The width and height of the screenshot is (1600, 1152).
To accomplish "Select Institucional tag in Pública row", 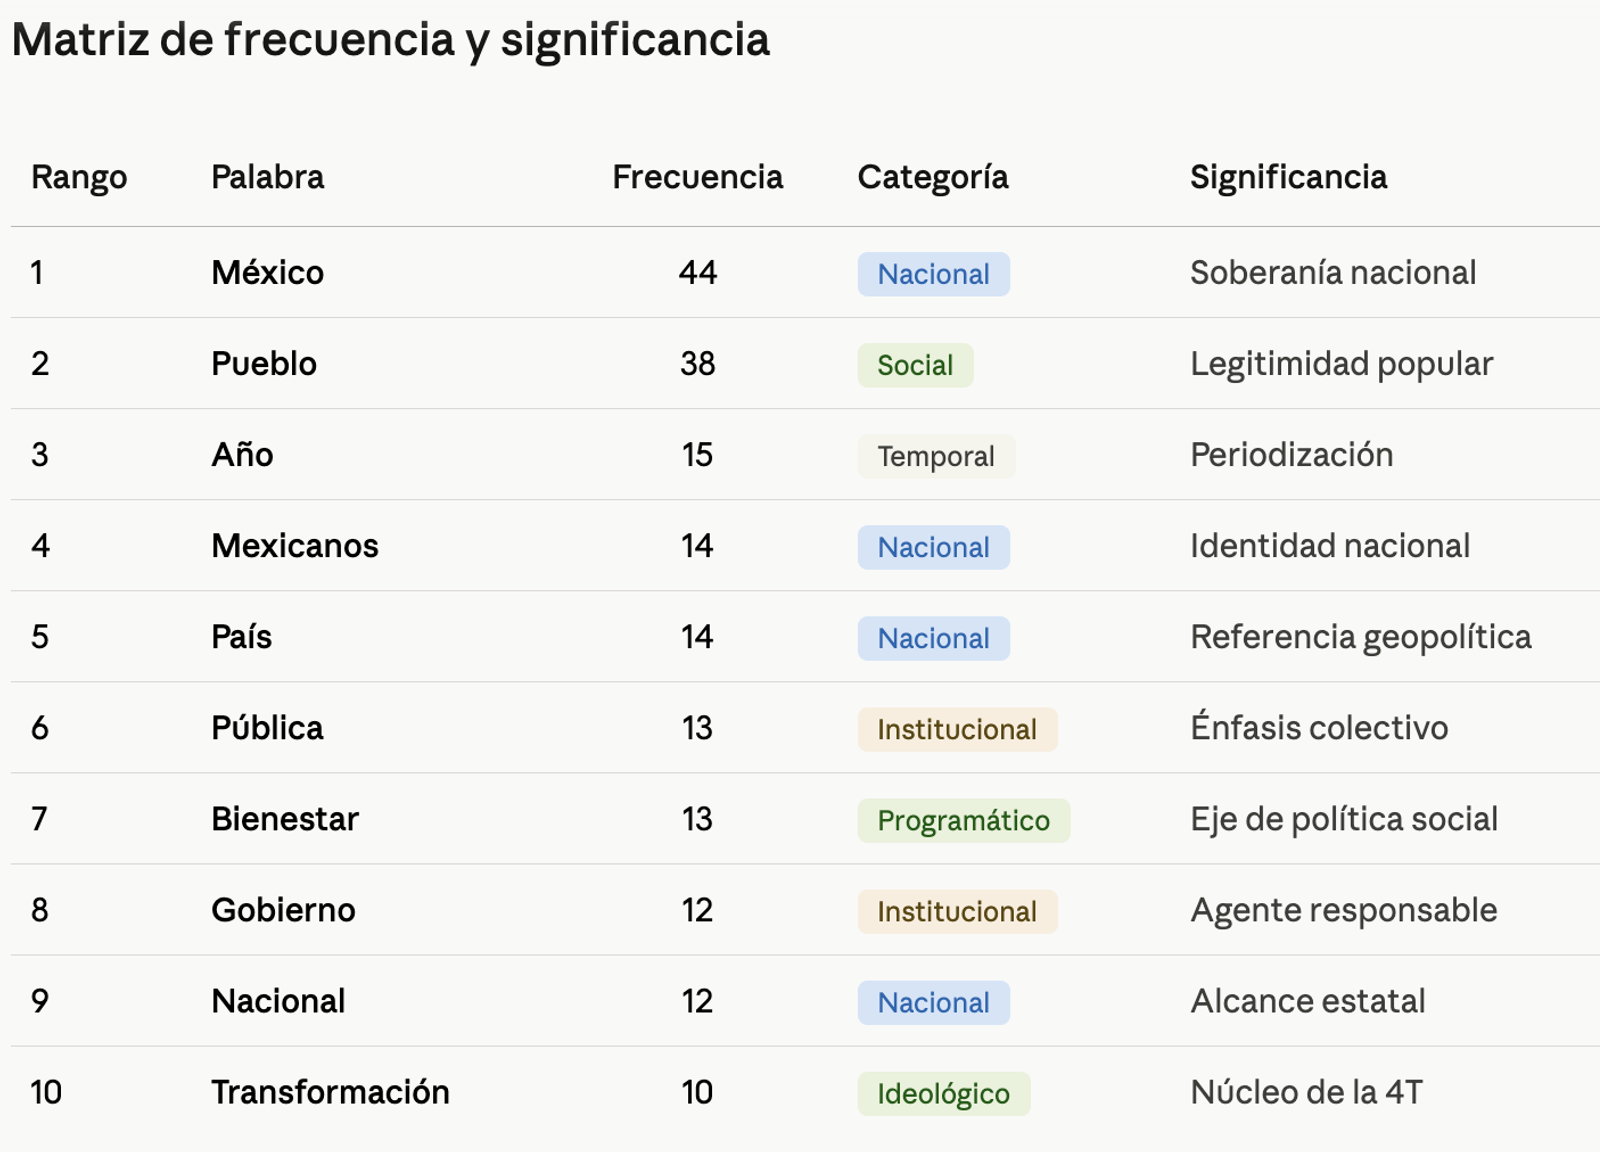I will (957, 729).
